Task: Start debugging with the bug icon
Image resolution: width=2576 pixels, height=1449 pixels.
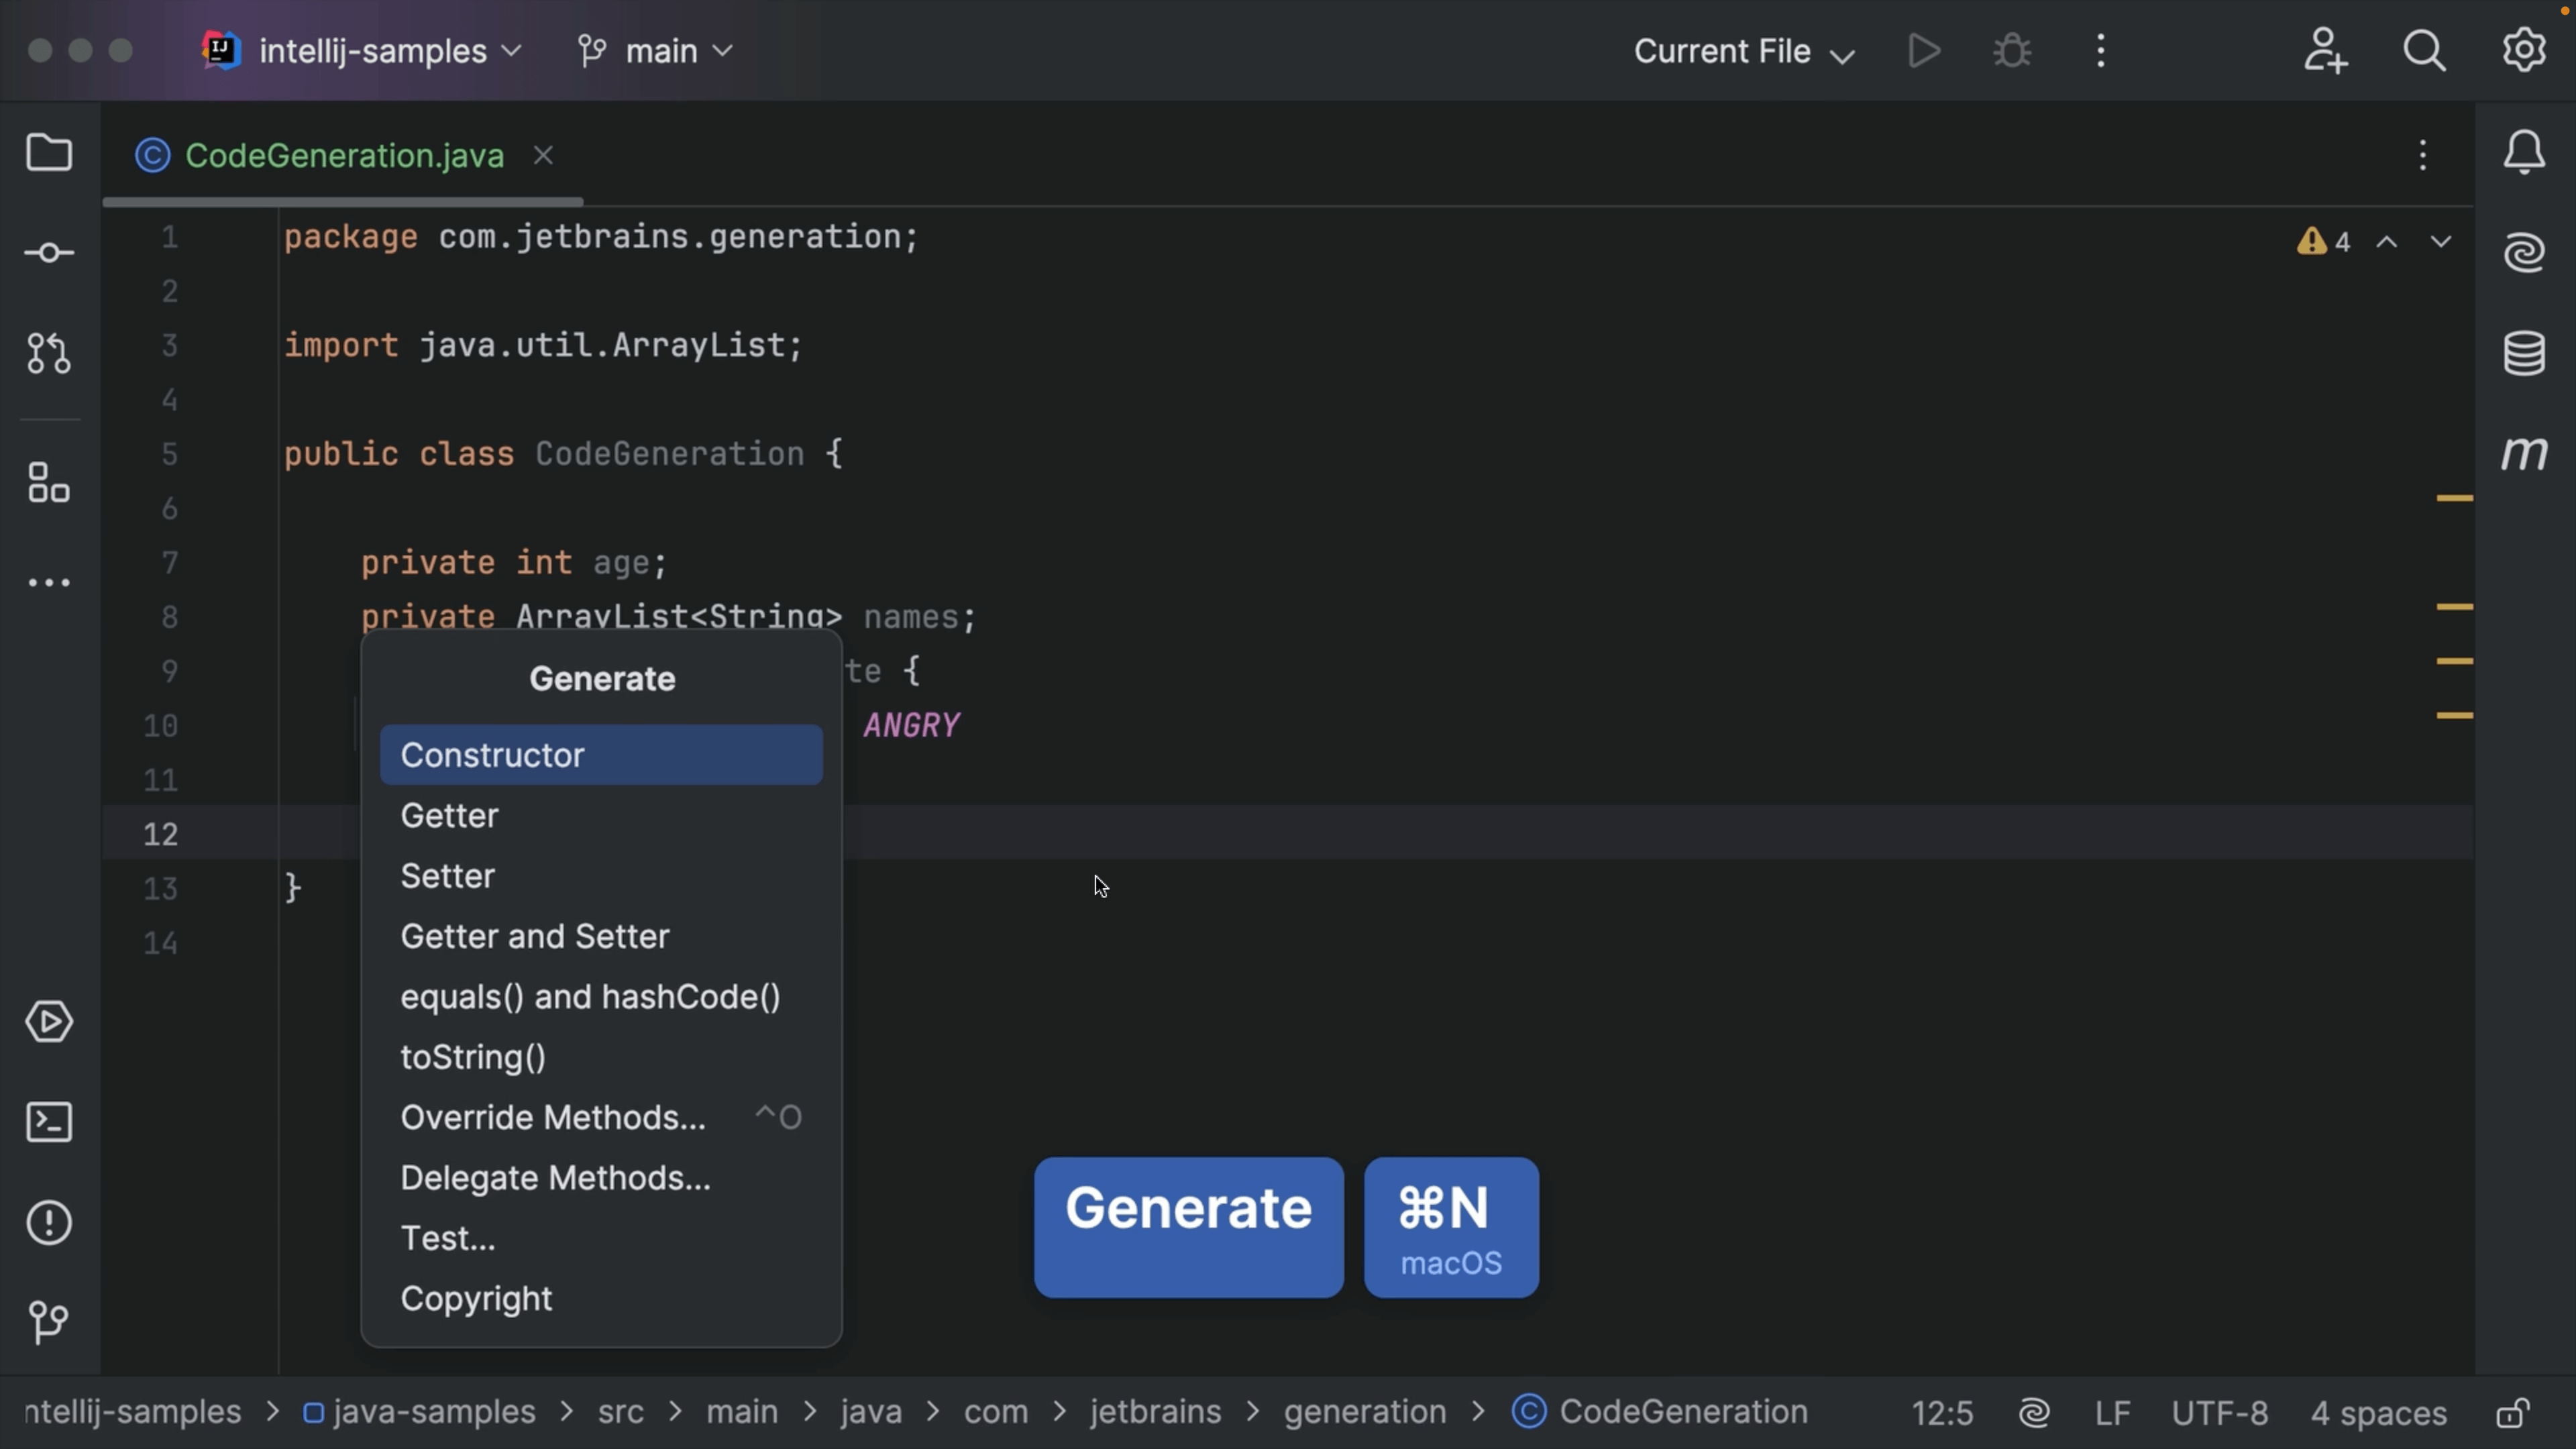Action: click(2010, 50)
